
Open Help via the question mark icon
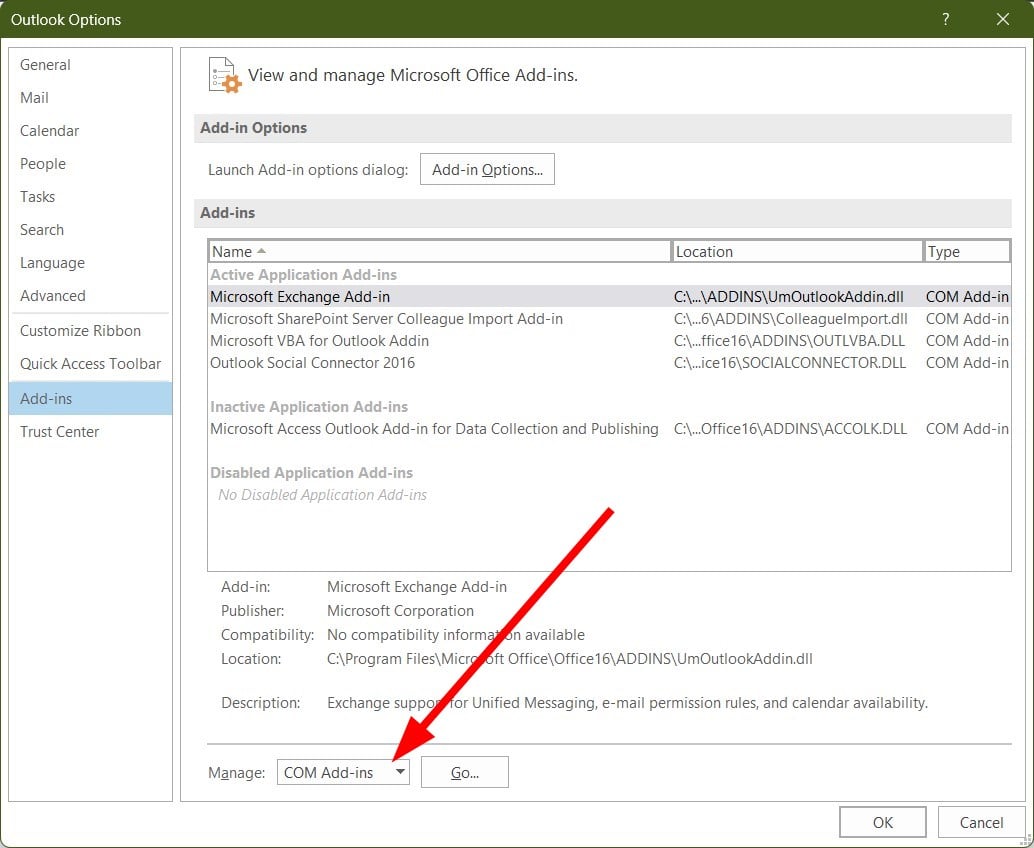(945, 19)
